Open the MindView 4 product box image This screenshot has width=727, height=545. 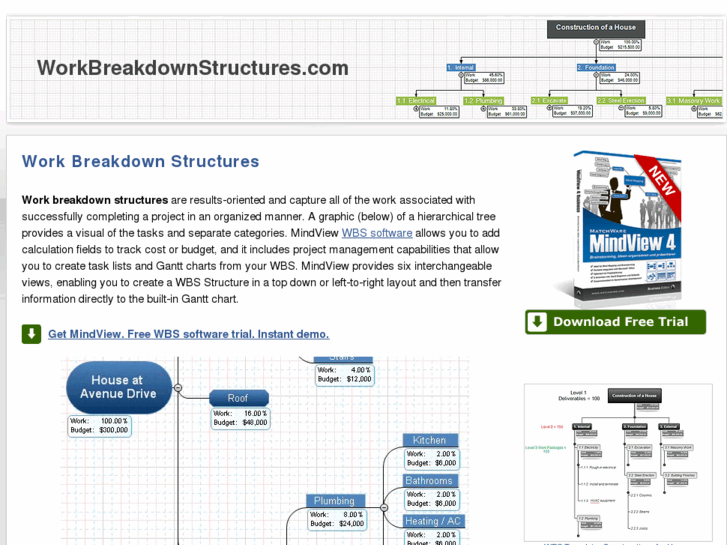point(626,228)
